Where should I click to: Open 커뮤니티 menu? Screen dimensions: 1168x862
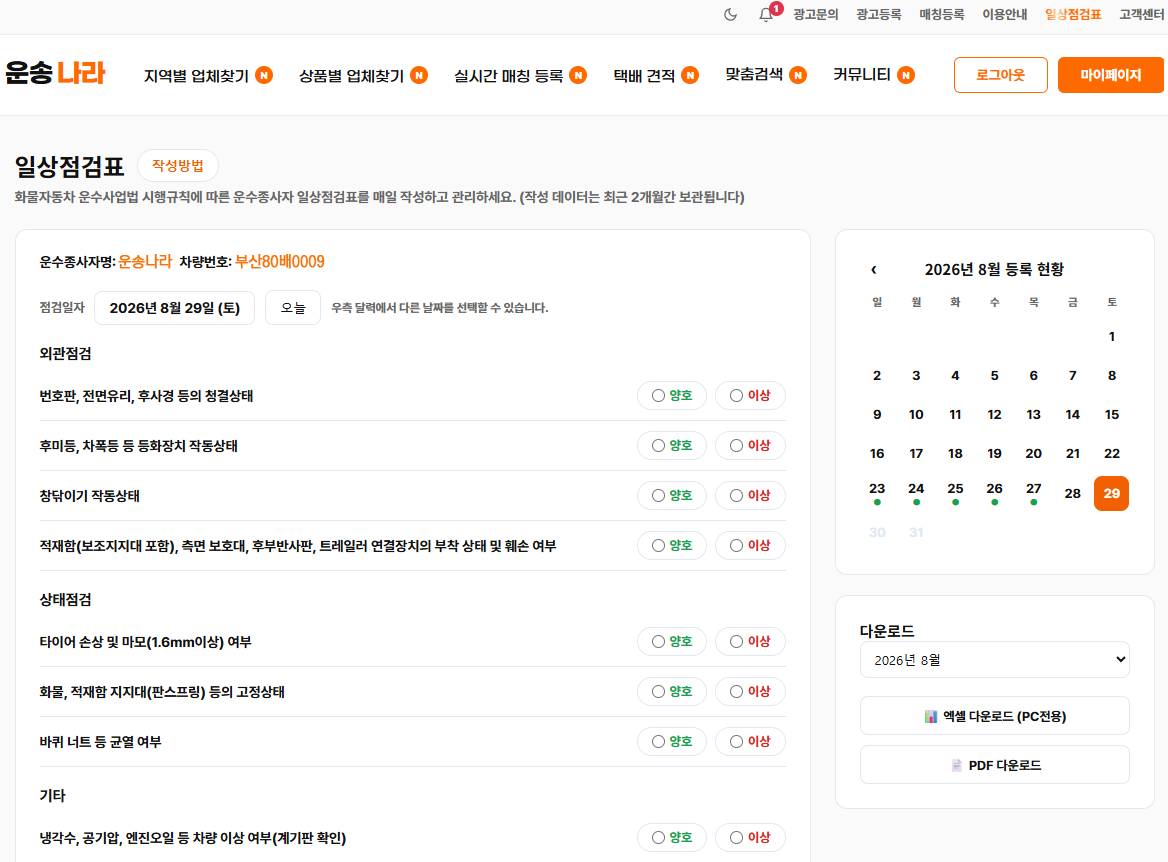(862, 75)
